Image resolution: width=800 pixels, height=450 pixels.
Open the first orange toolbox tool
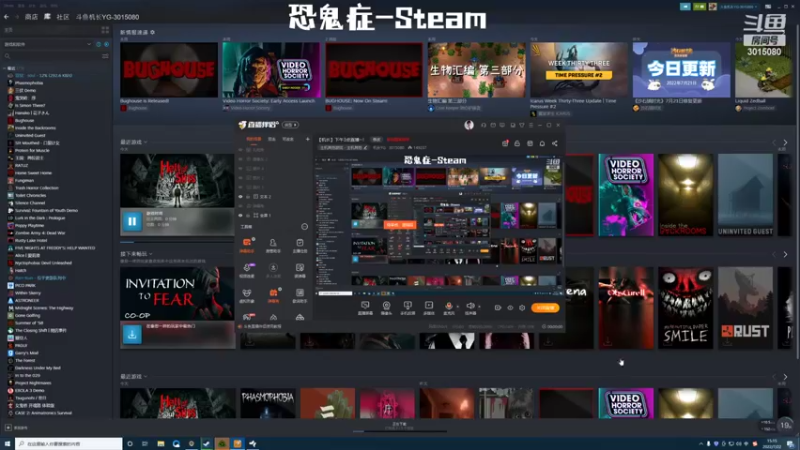click(247, 245)
